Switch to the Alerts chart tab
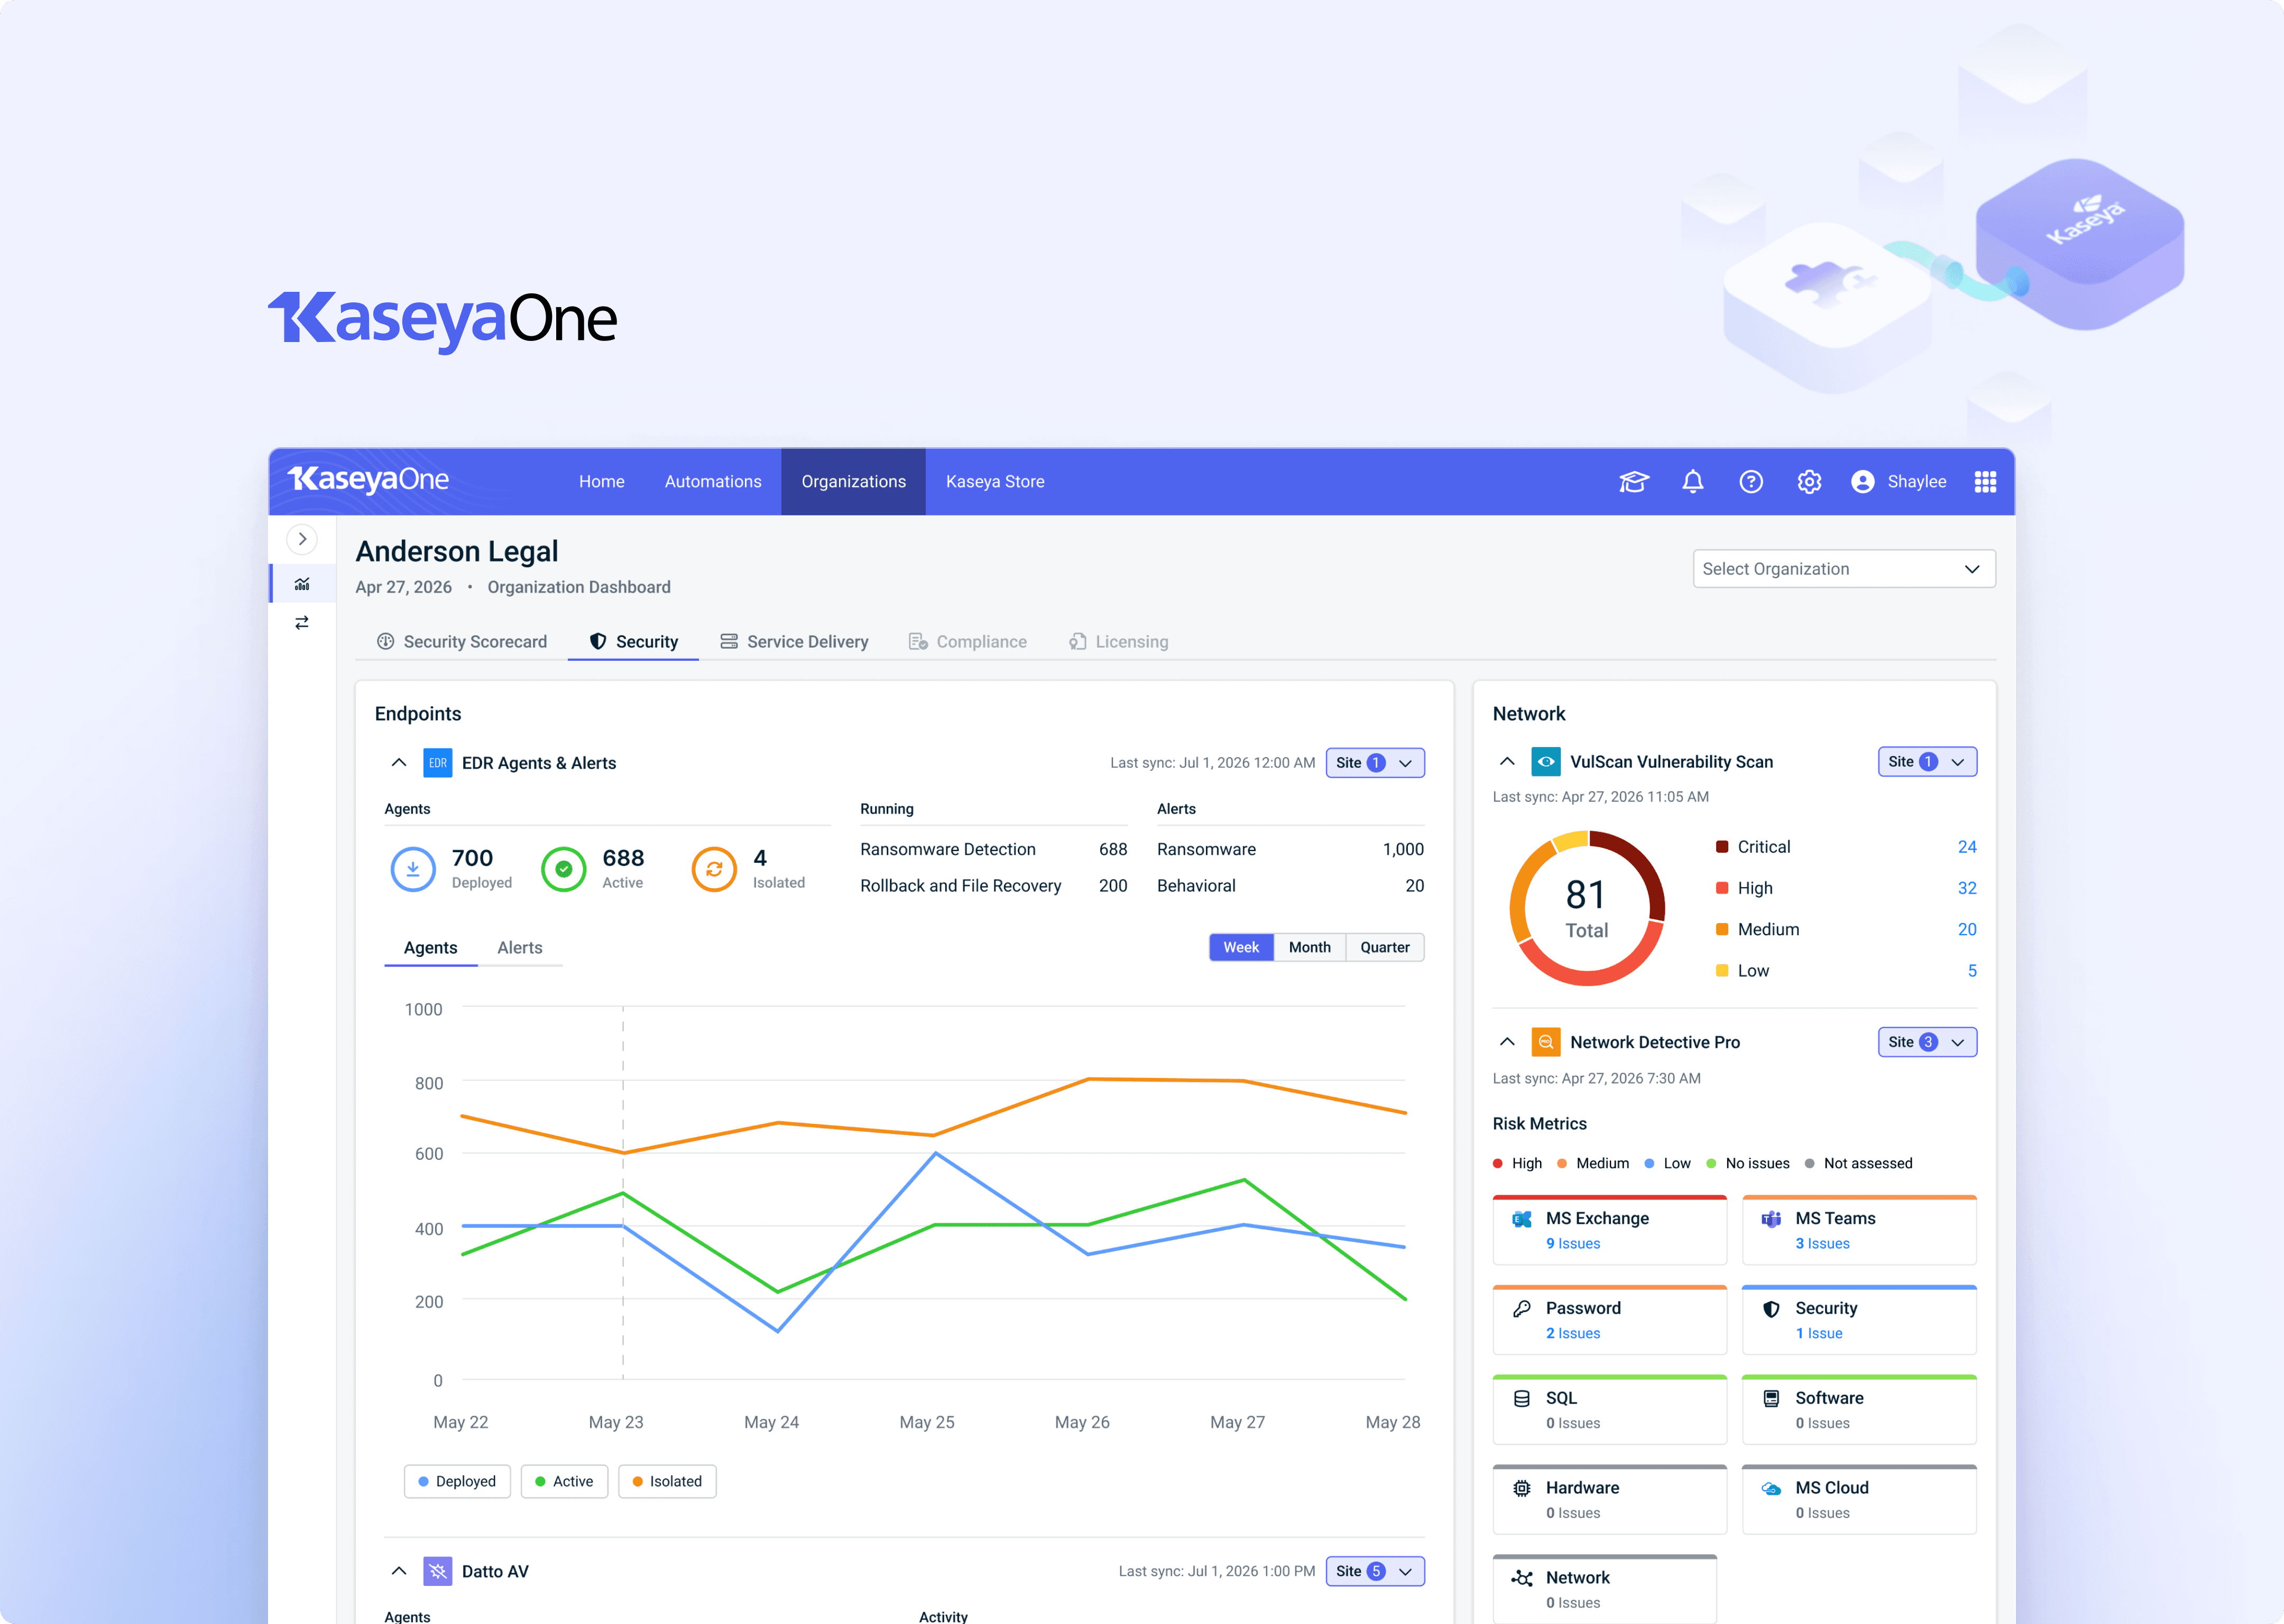Viewport: 2284px width, 1624px height. (x=519, y=947)
